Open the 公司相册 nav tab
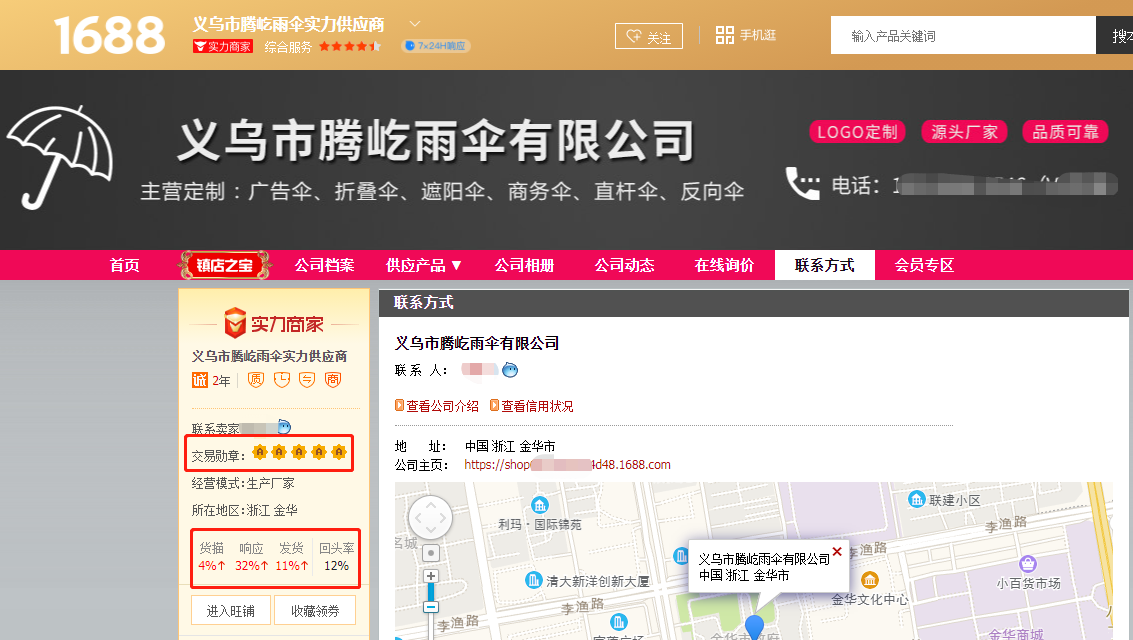Viewport: 1133px width, 640px height. tap(524, 265)
